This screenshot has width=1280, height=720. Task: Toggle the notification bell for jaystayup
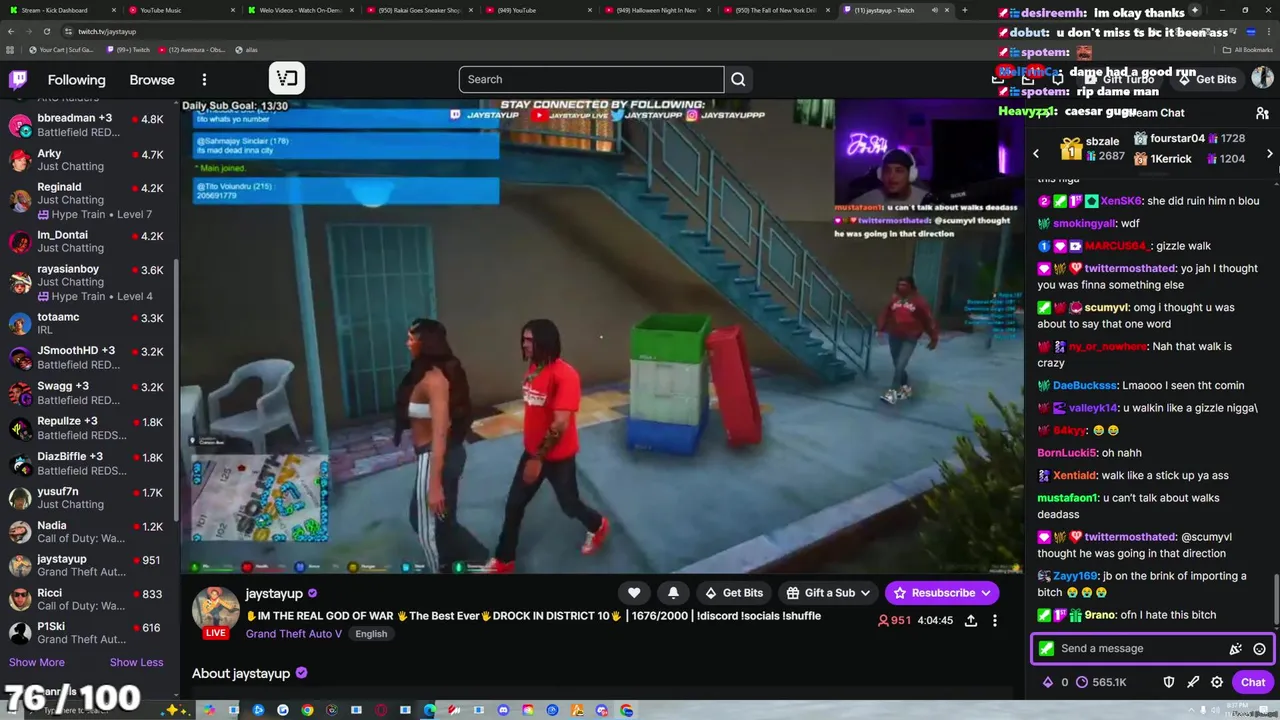coord(673,593)
